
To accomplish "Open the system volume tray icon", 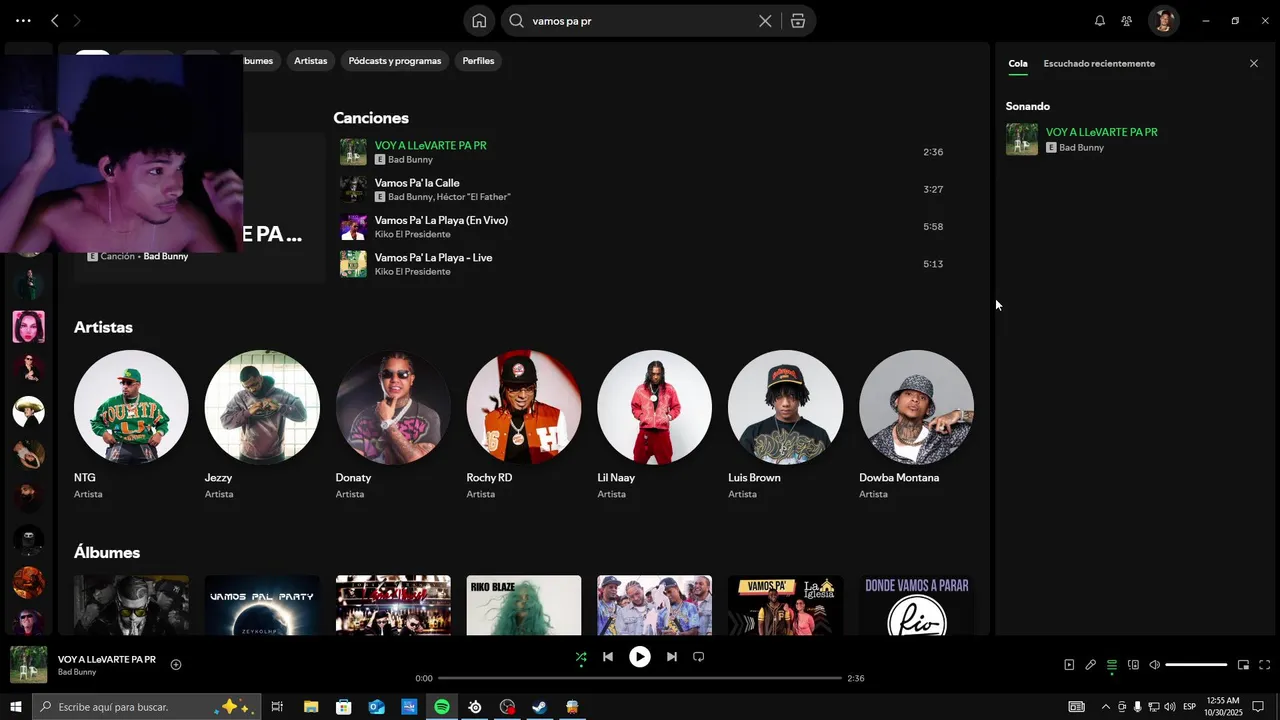I will [x=1170, y=707].
